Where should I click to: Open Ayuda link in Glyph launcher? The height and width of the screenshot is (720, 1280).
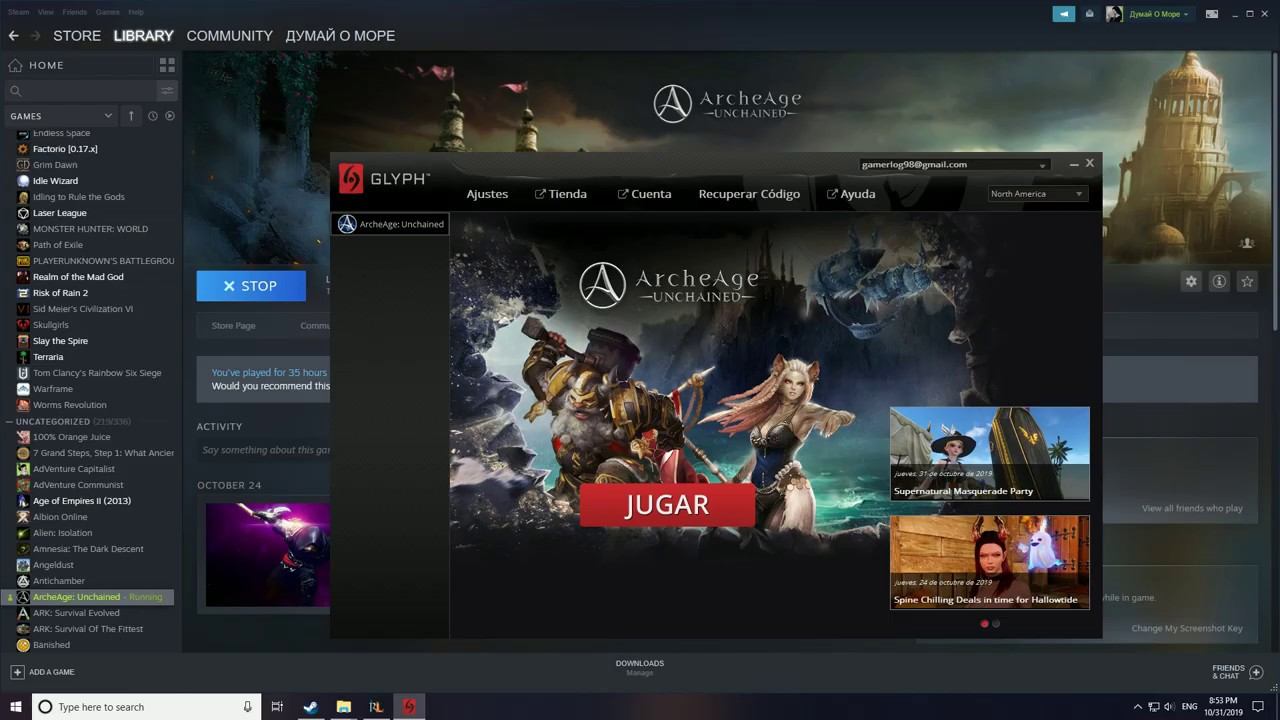851,194
